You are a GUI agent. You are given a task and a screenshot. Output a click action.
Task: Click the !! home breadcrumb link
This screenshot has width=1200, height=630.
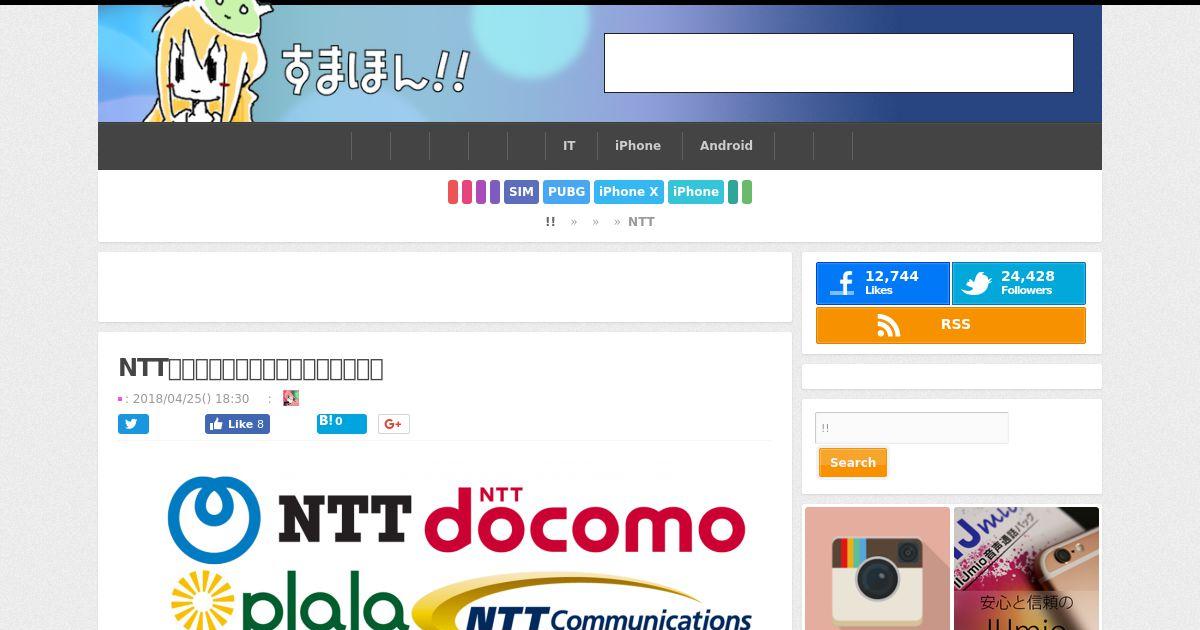(550, 222)
